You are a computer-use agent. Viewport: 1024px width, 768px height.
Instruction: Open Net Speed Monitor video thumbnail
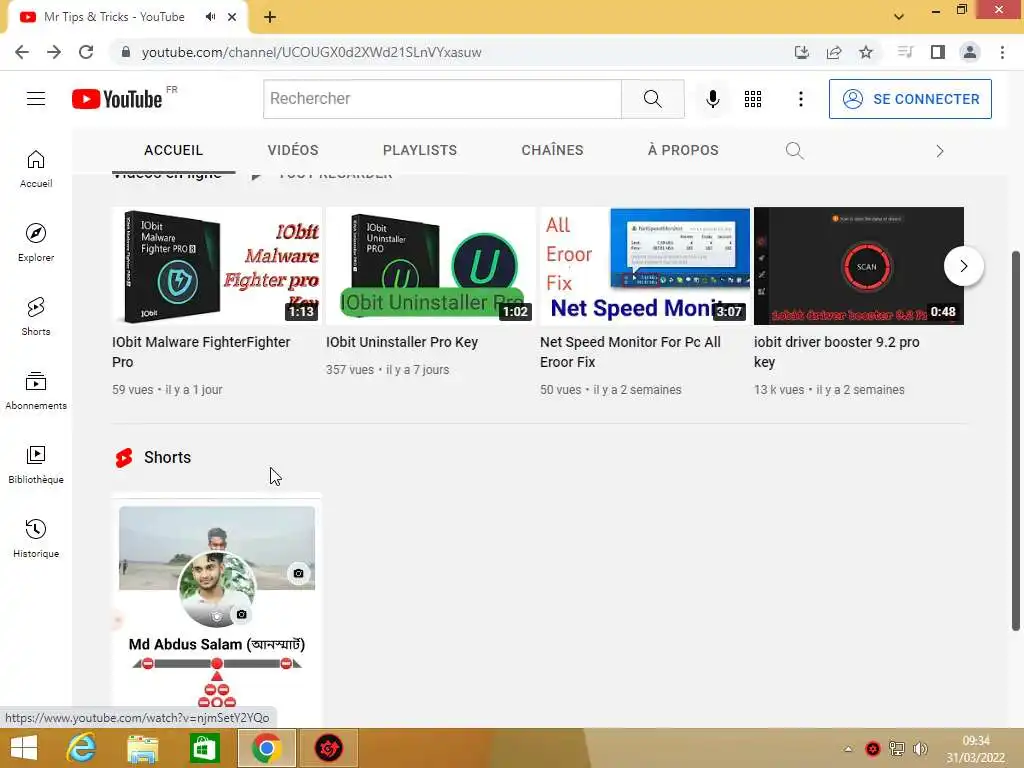point(645,266)
